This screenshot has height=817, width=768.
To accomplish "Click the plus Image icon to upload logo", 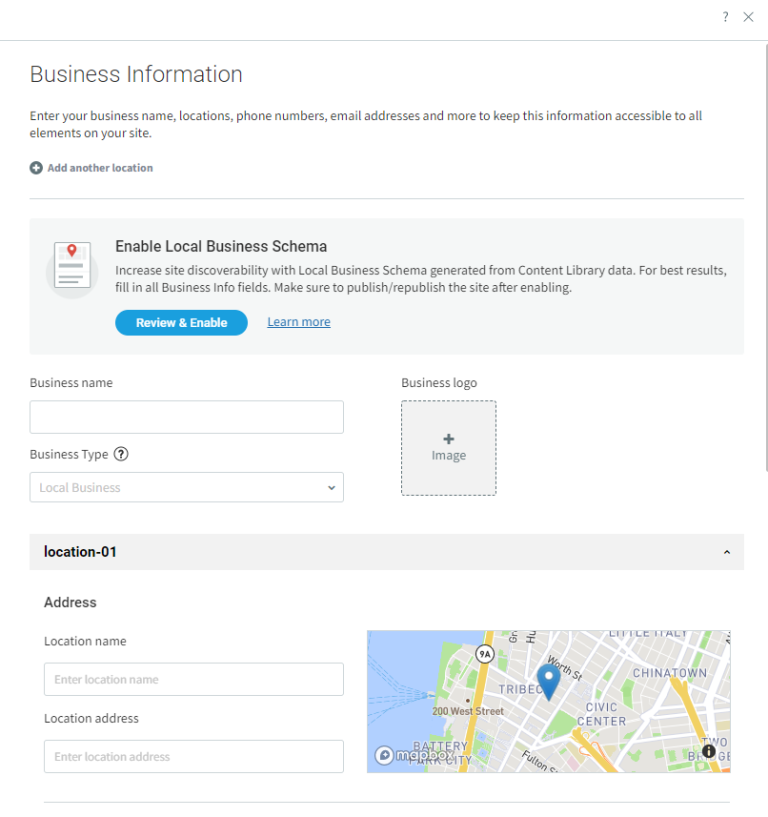I will pyautogui.click(x=448, y=447).
